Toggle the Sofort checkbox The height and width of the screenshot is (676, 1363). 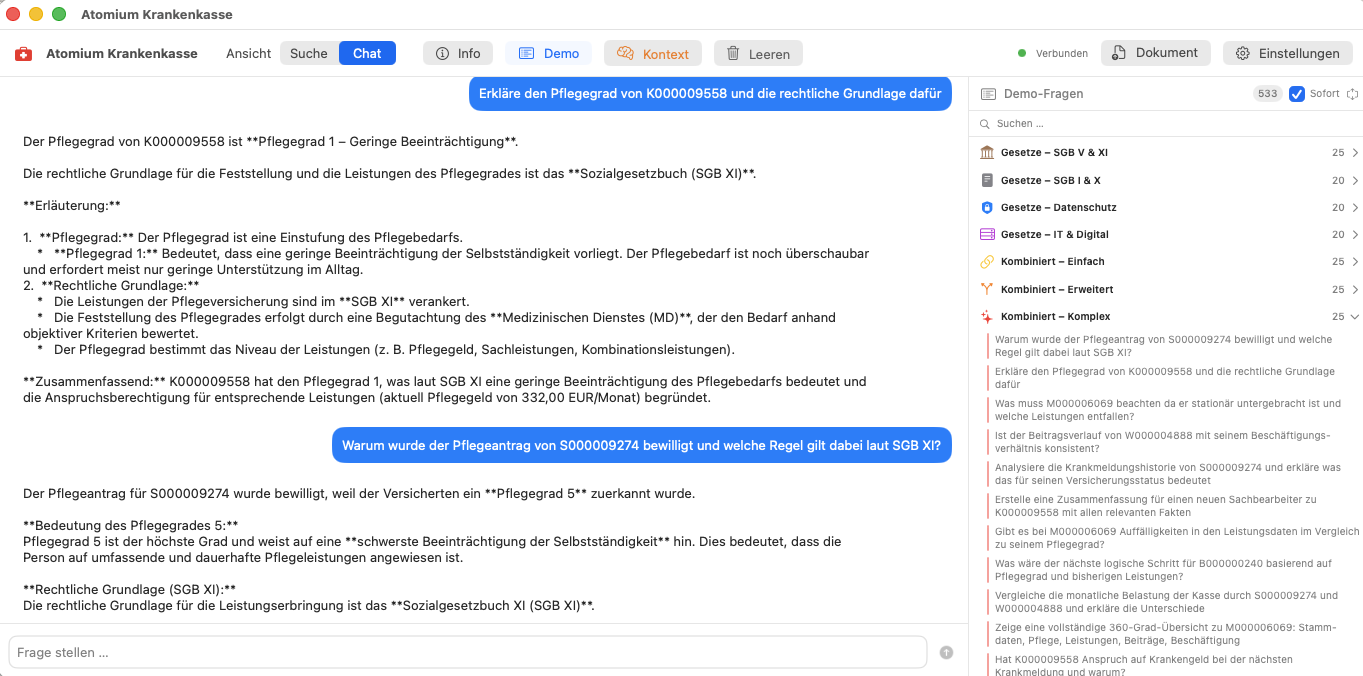tap(1297, 94)
